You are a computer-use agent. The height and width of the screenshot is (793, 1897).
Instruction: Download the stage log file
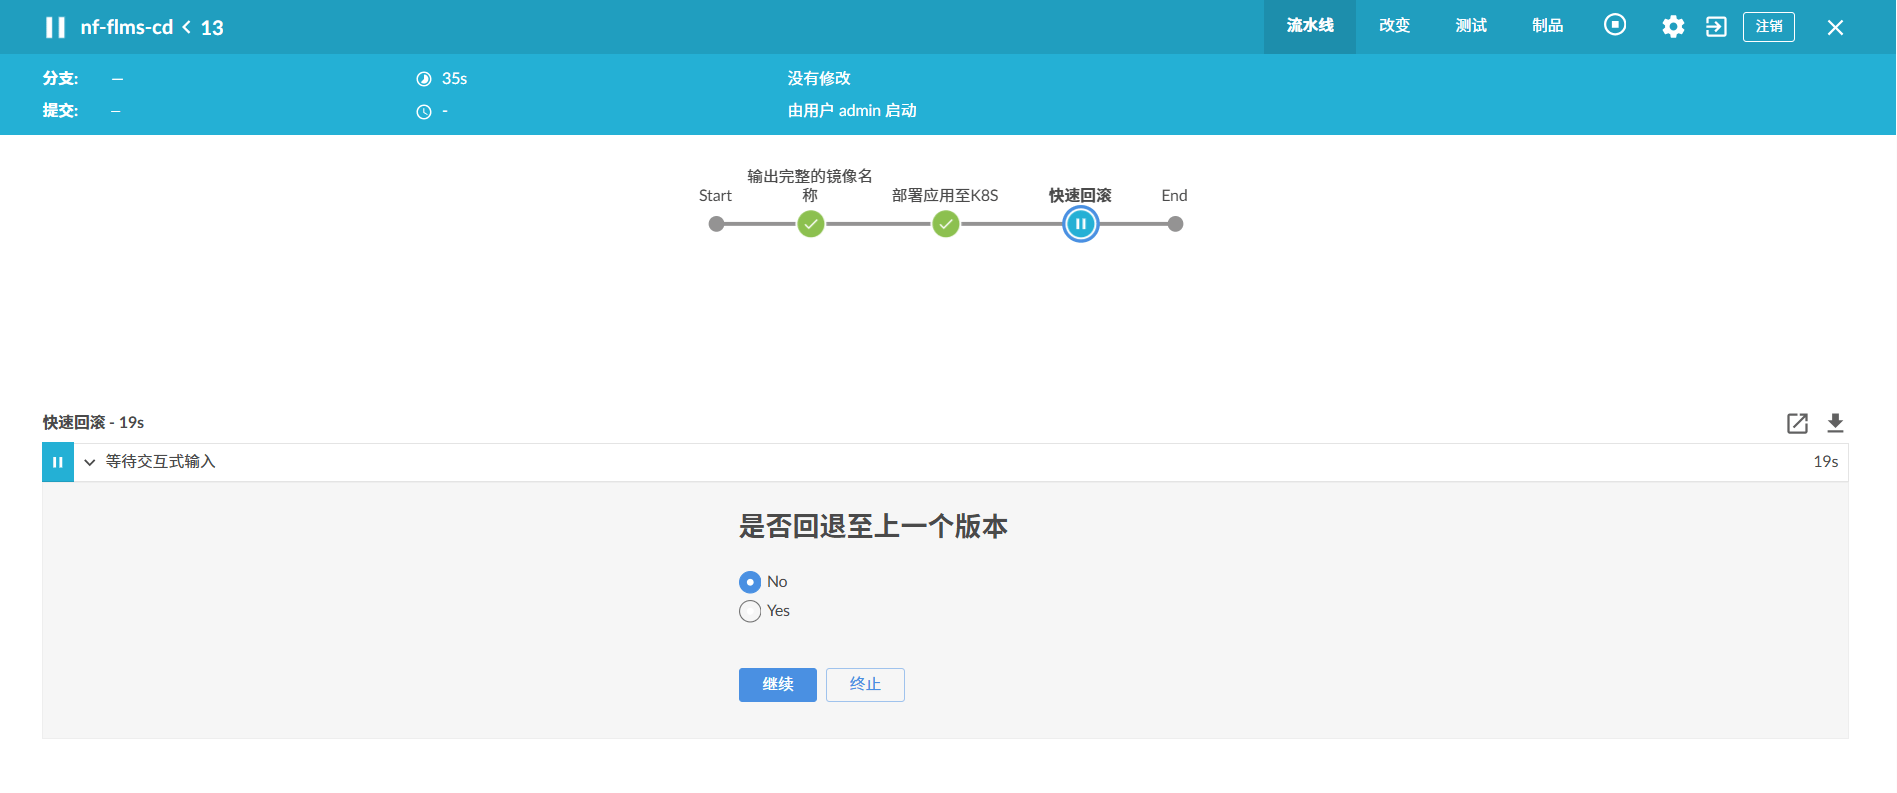[1835, 423]
